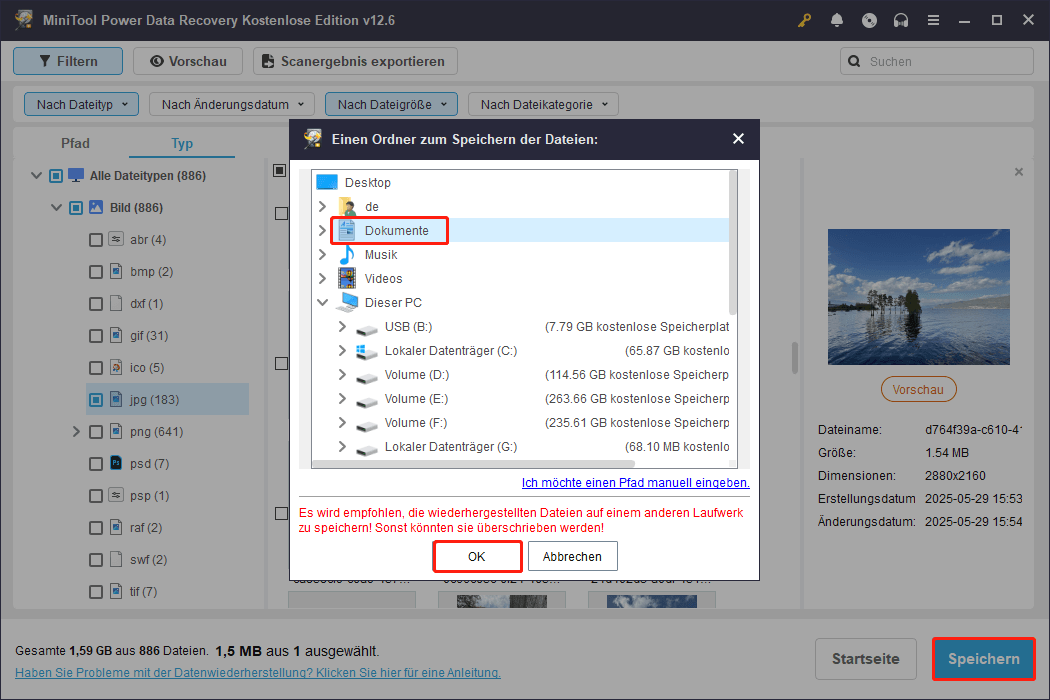Click the key registration icon in the title bar
Screen dimensions: 1050x700
(804, 19)
